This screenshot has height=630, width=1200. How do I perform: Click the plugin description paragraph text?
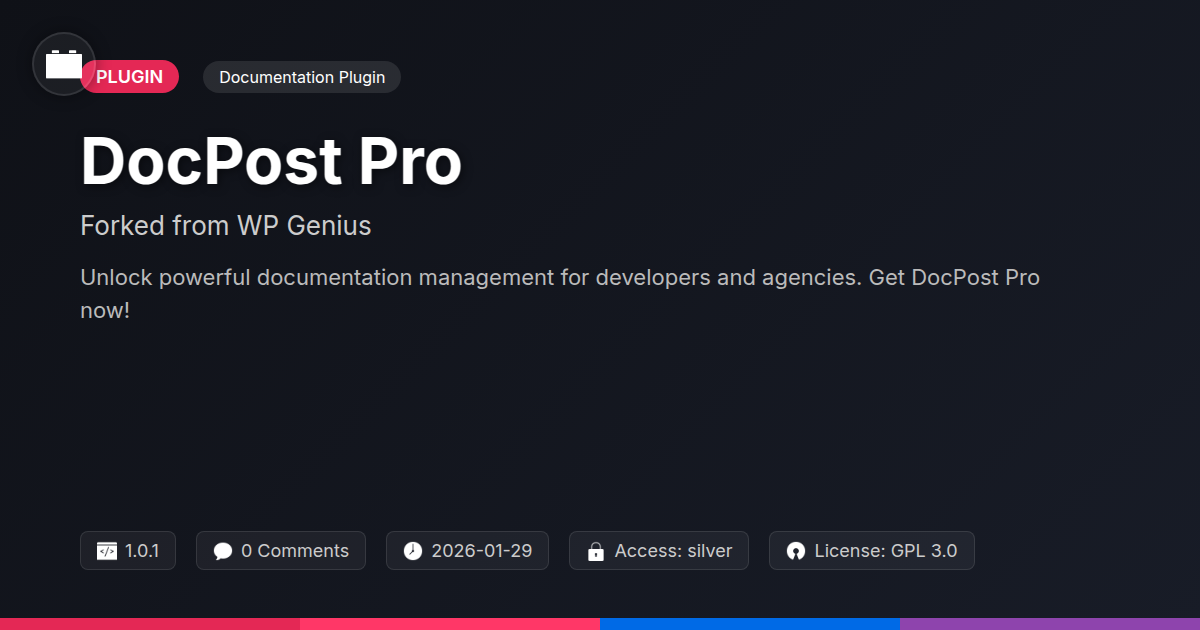coord(560,294)
